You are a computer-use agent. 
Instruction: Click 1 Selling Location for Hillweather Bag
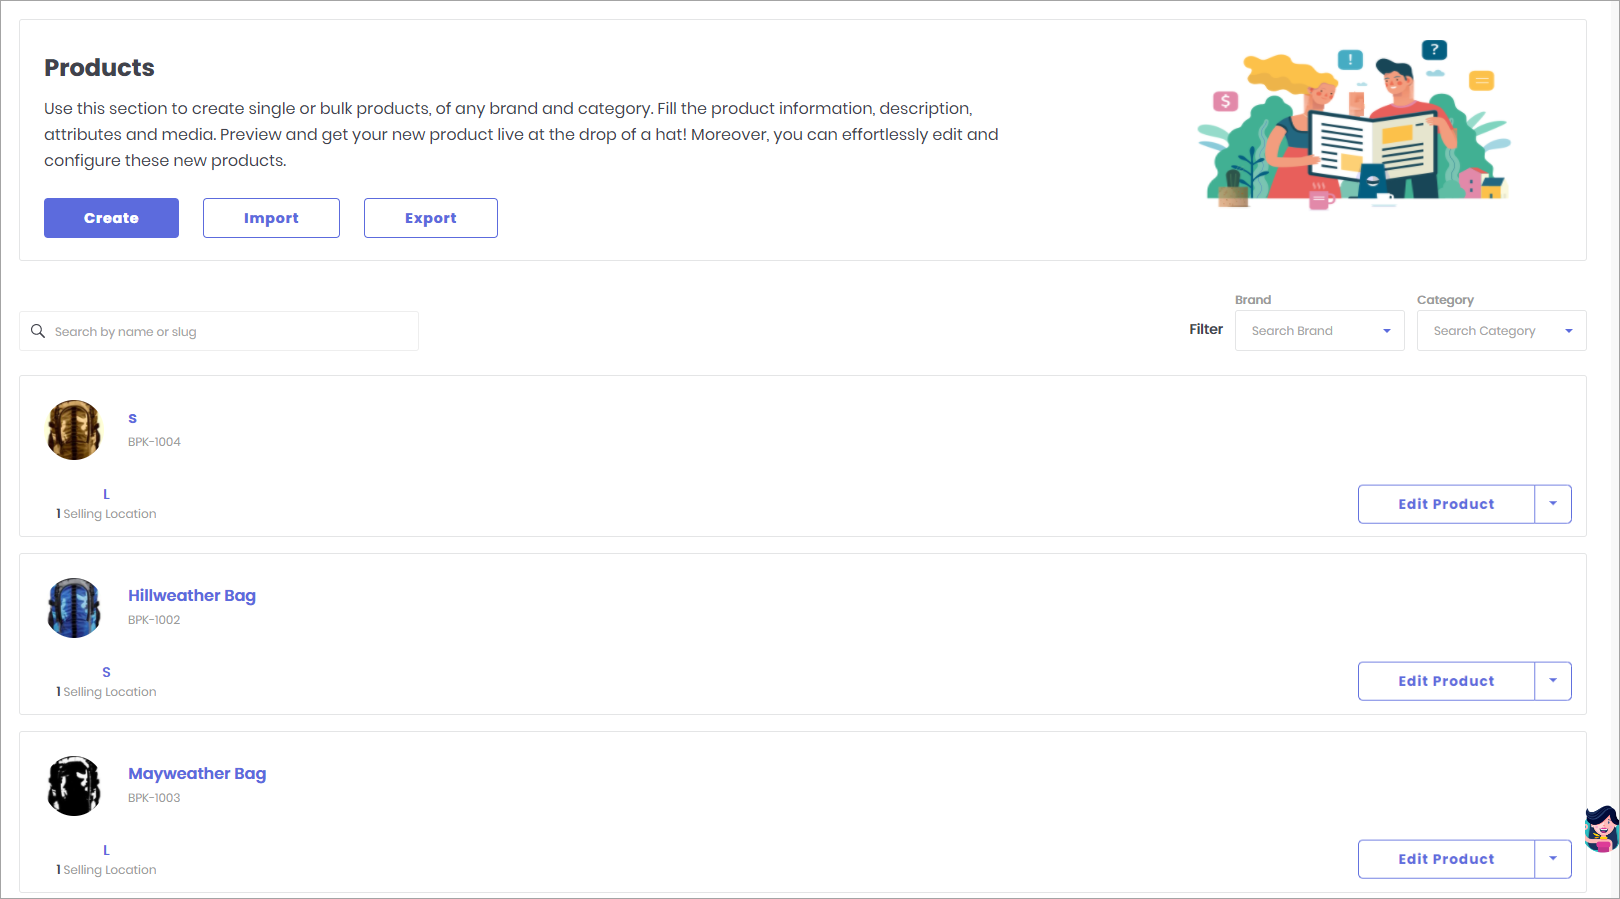(x=106, y=692)
